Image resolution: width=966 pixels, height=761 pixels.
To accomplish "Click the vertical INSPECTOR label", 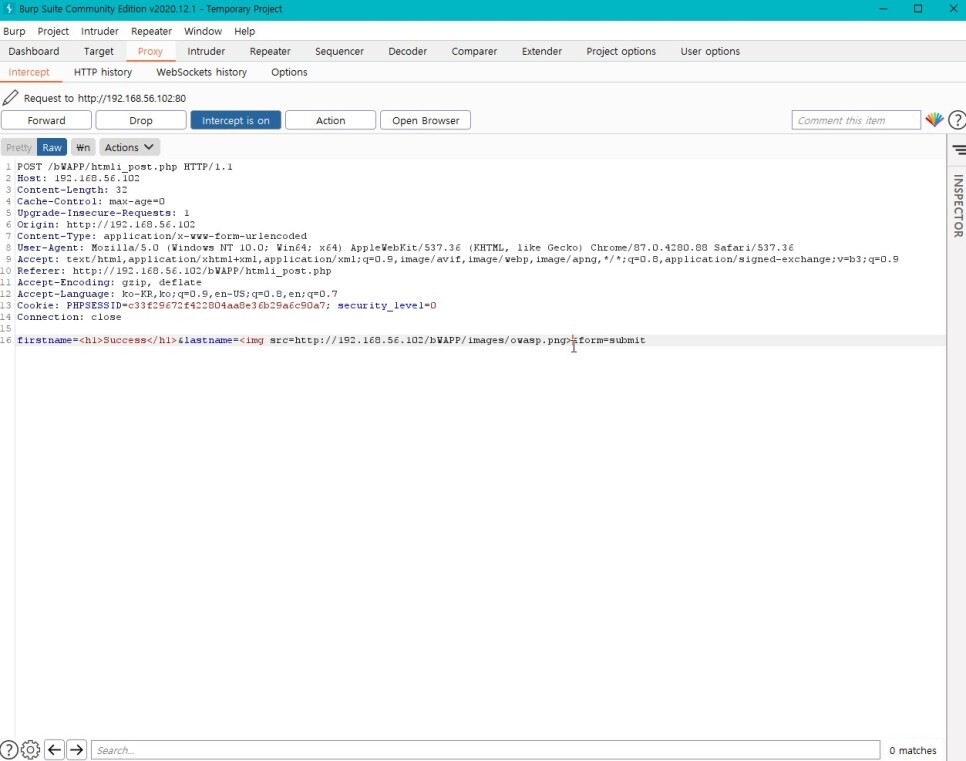I will pyautogui.click(x=959, y=206).
